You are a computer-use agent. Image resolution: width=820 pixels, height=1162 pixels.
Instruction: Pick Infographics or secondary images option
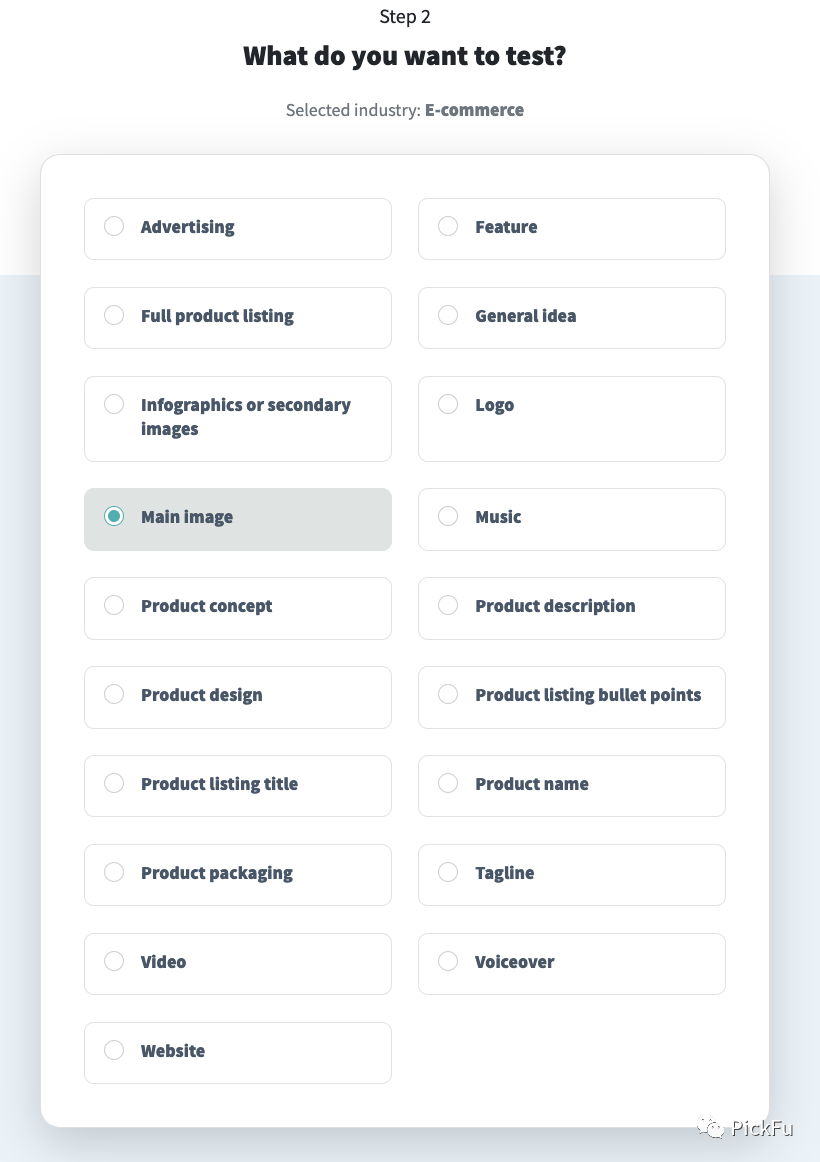coord(114,405)
